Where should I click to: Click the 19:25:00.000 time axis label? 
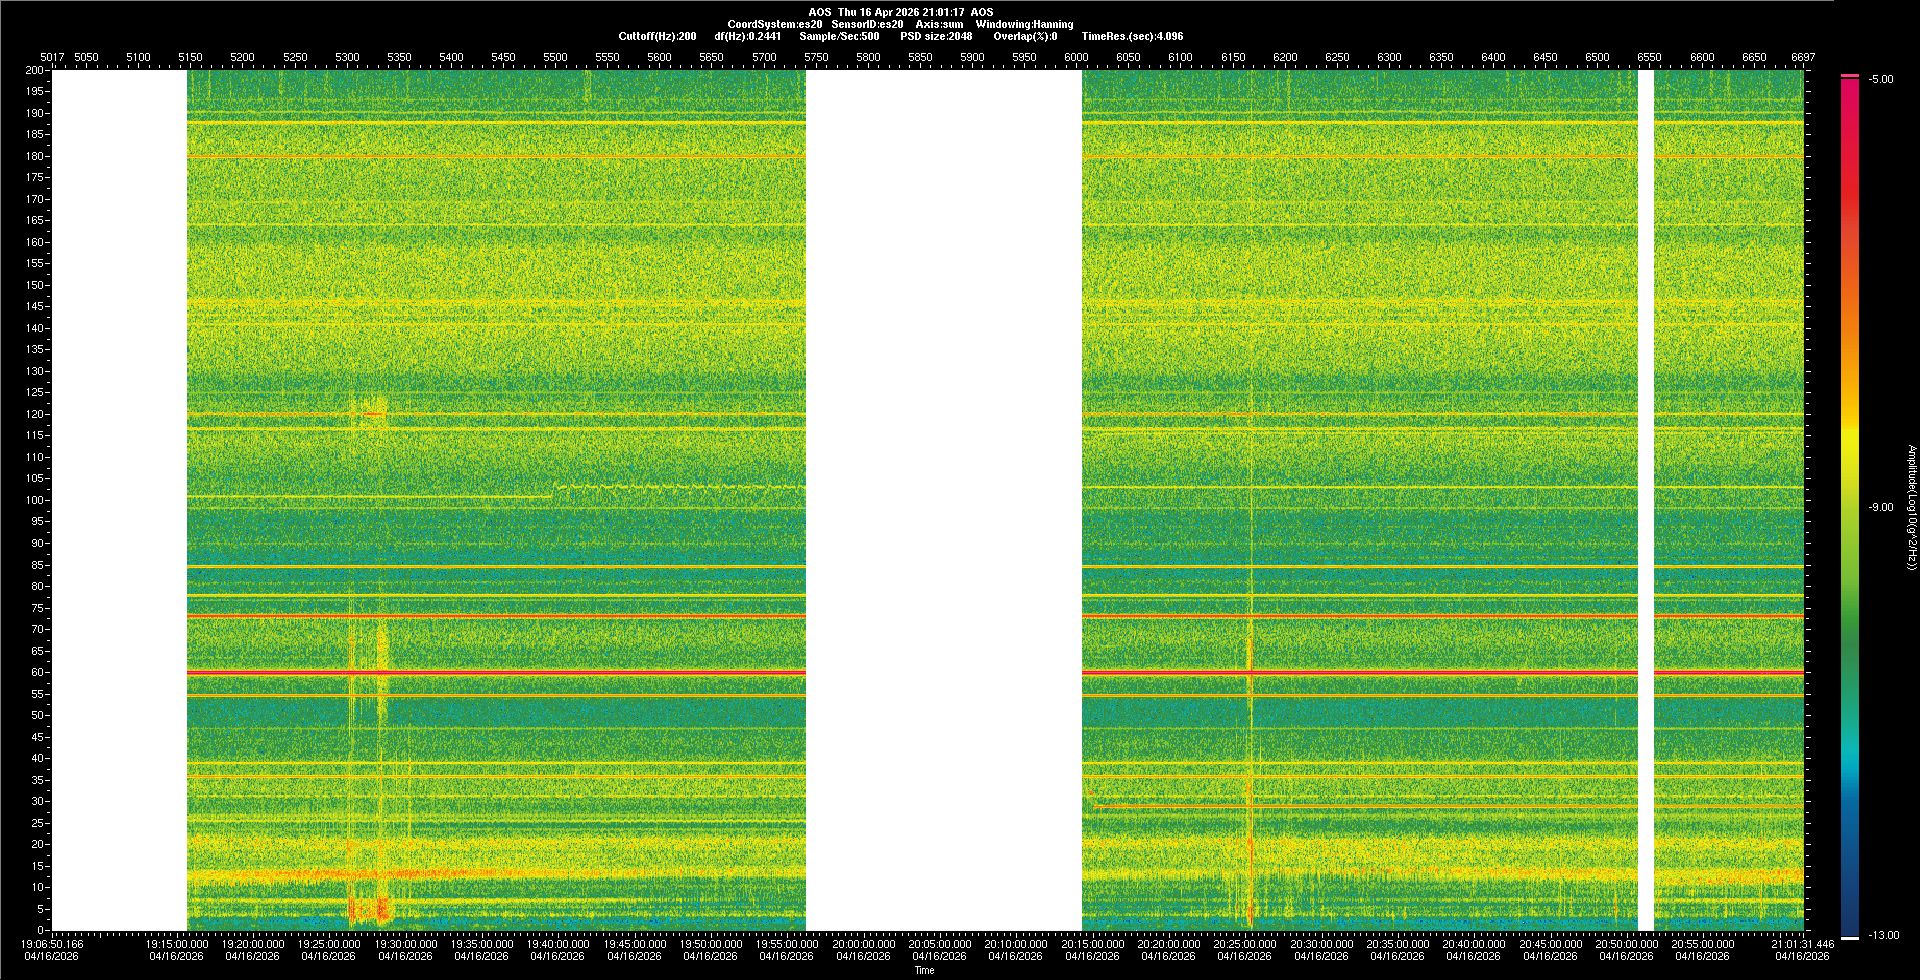330,943
